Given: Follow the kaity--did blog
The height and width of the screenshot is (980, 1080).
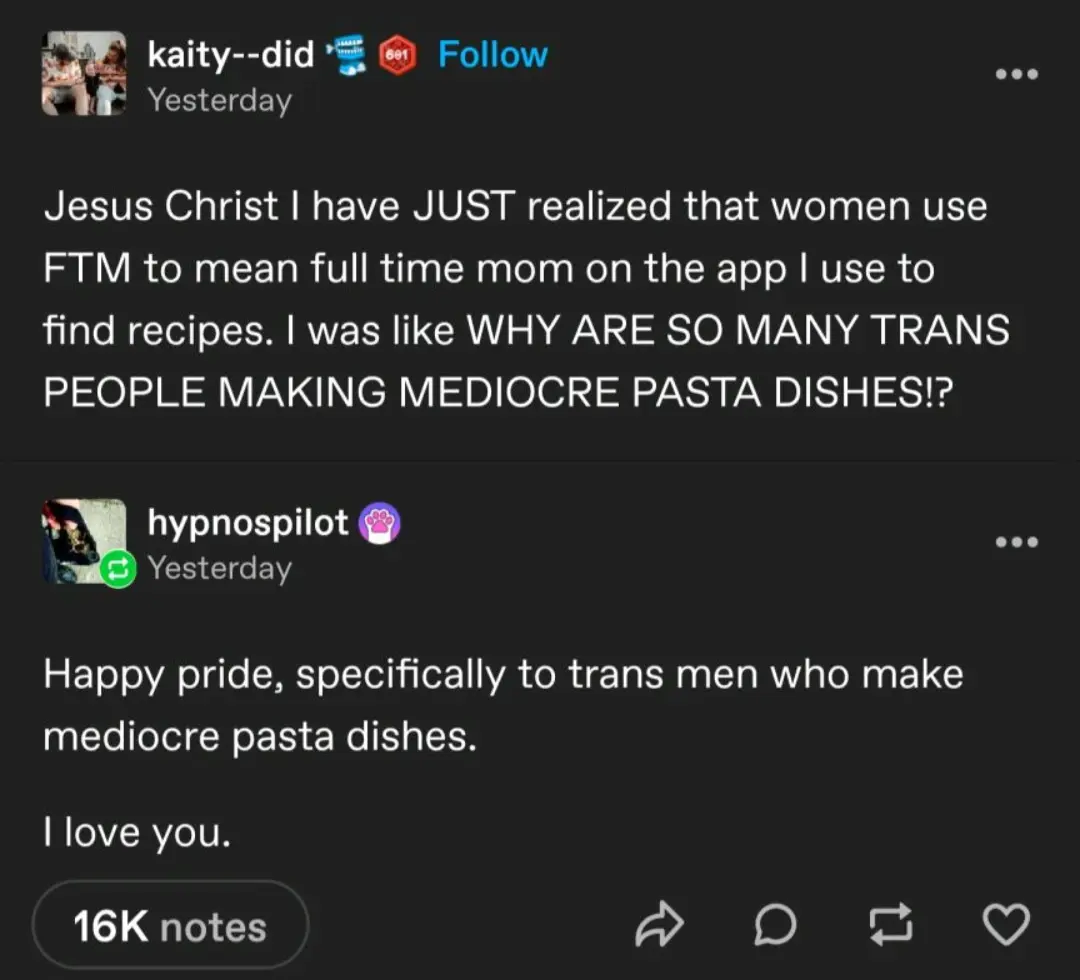Looking at the screenshot, I should (x=493, y=55).
